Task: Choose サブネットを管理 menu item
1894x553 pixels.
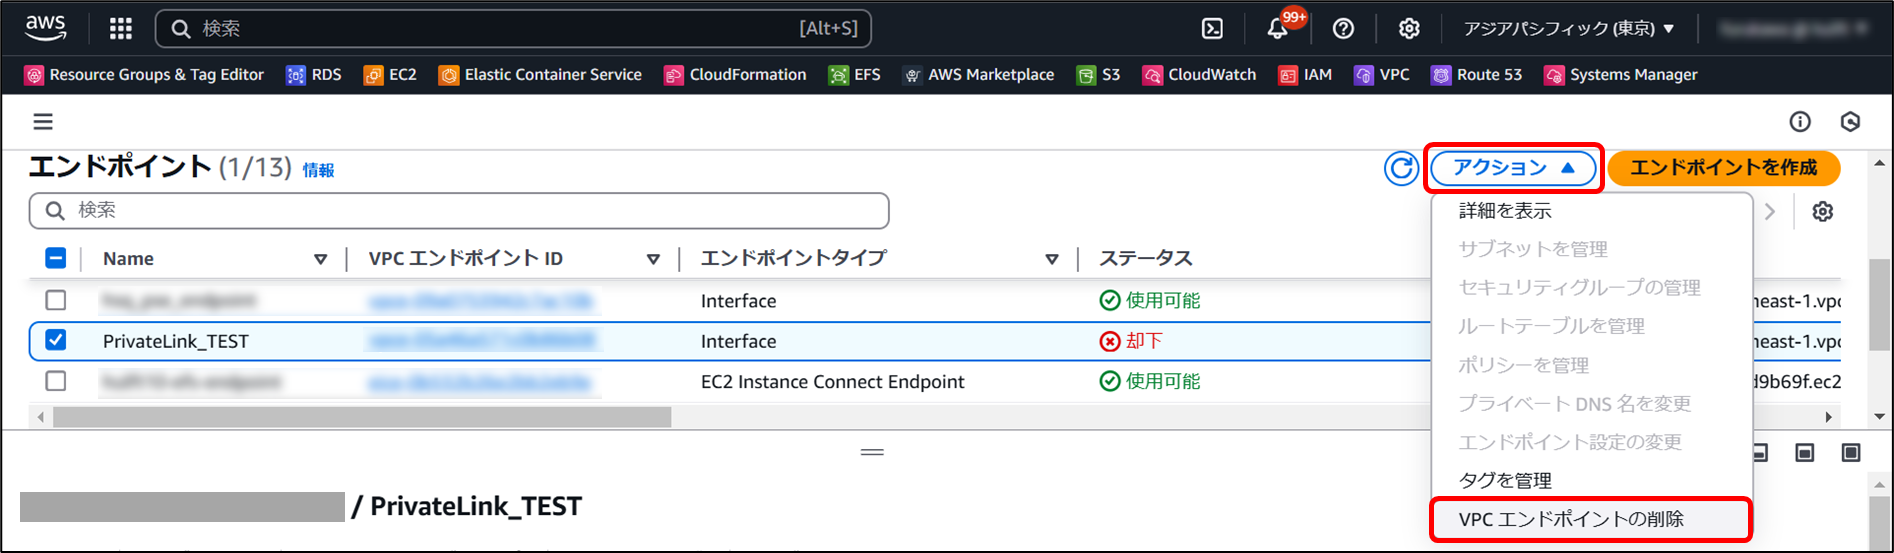Action: pos(1533,249)
